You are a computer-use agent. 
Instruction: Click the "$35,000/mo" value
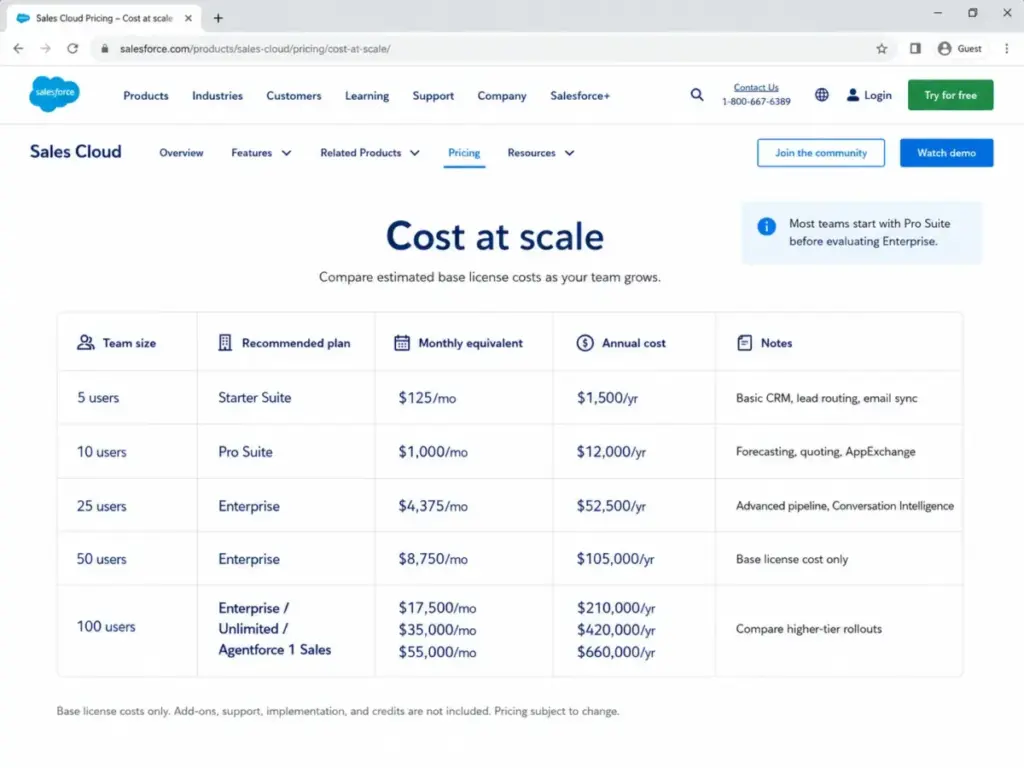pyautogui.click(x=438, y=630)
